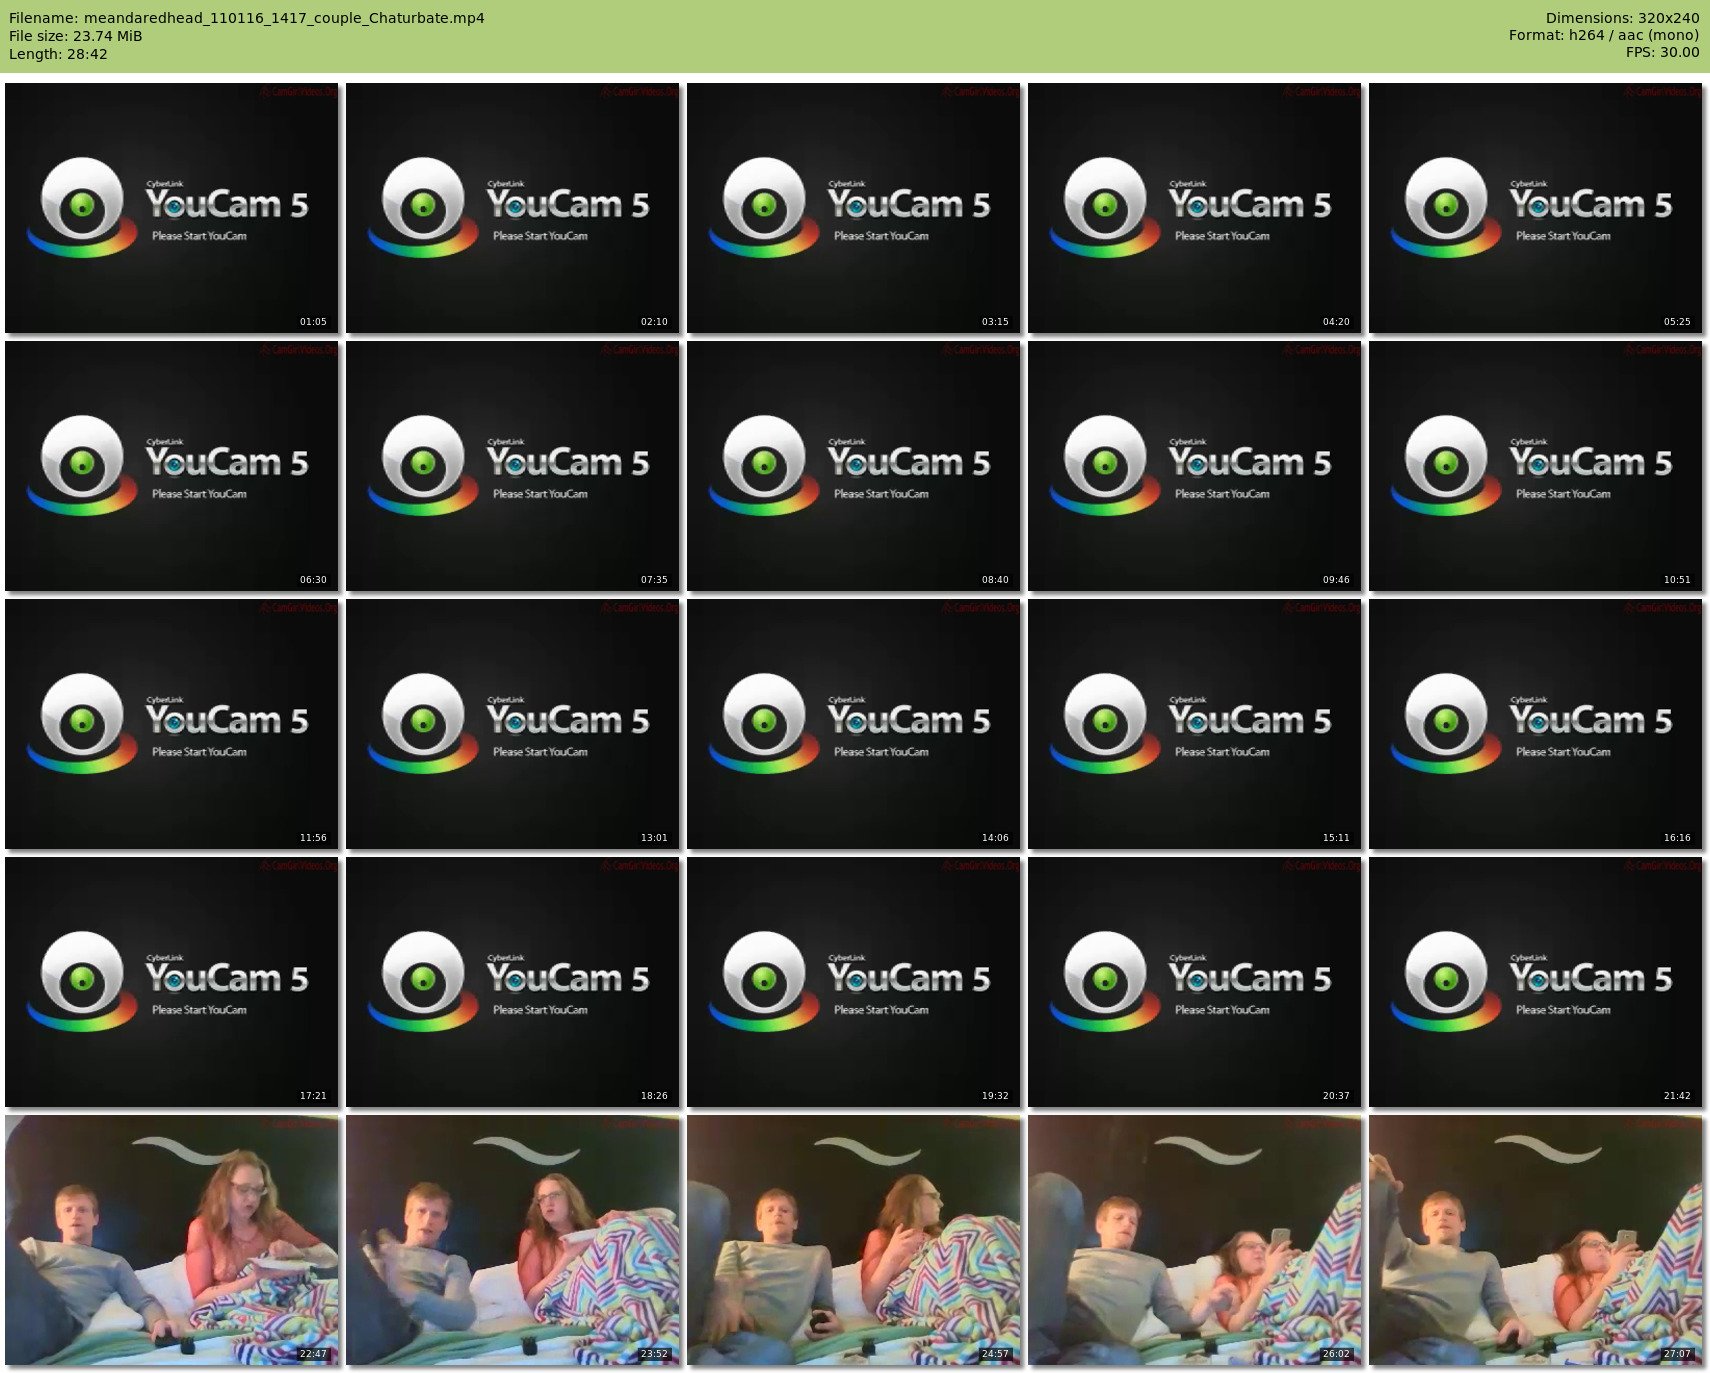This screenshot has height=1373, width=1710.
Task: Click the Filename line in the header
Action: (x=247, y=18)
